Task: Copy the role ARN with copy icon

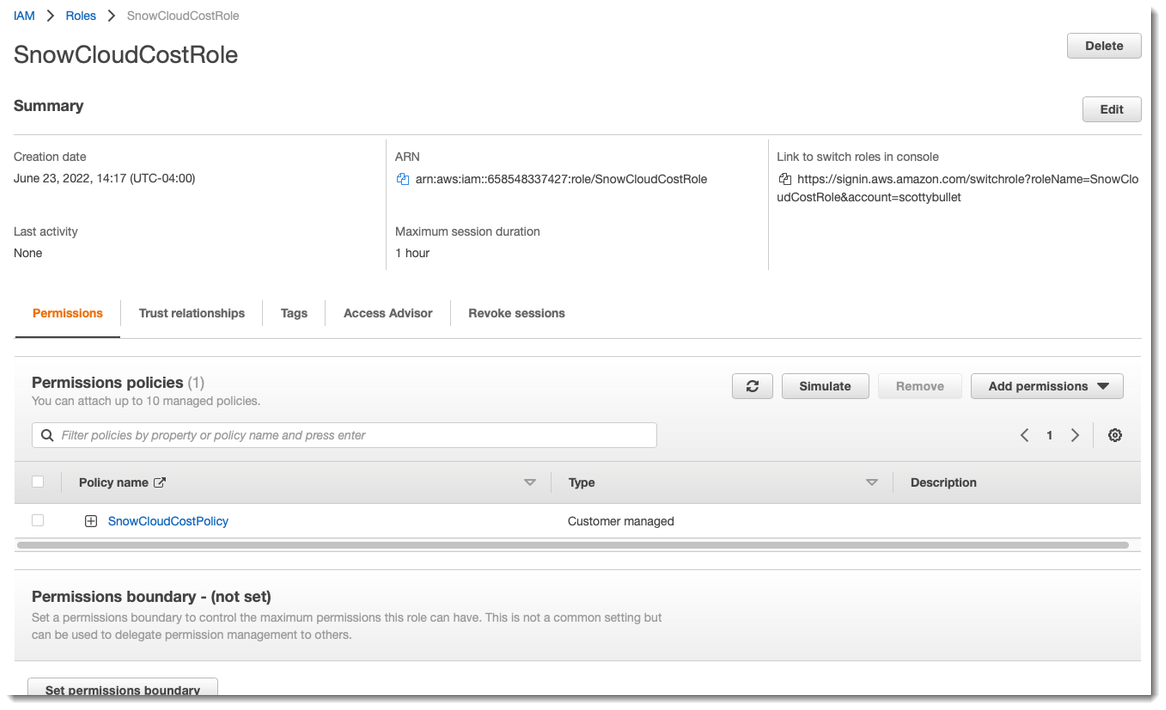Action: coord(402,179)
